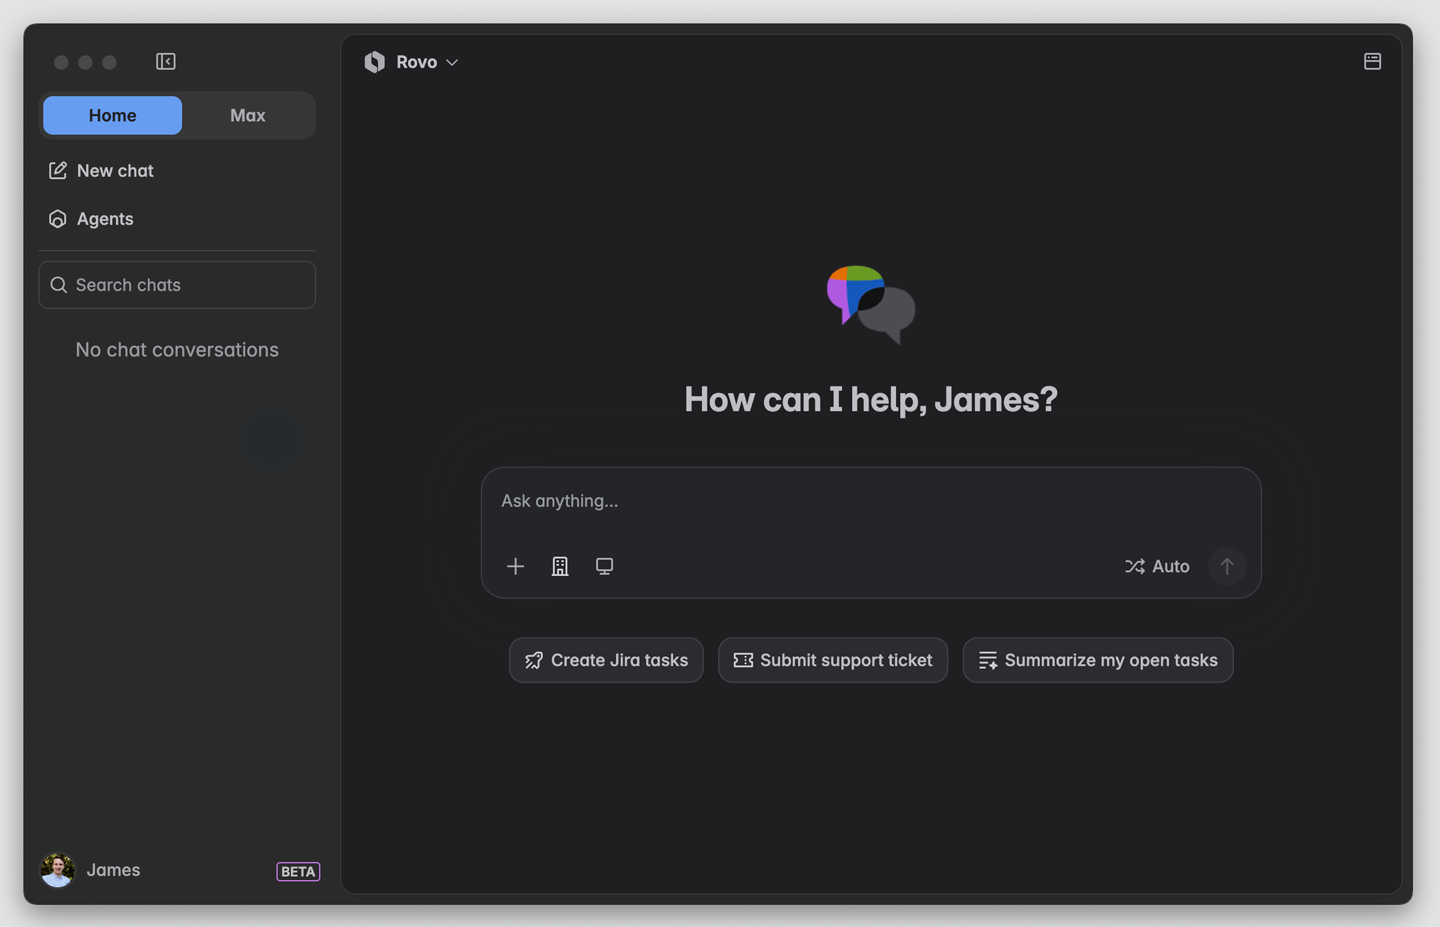This screenshot has width=1440, height=927.
Task: Click the user name James in sidebar
Action: 113,870
